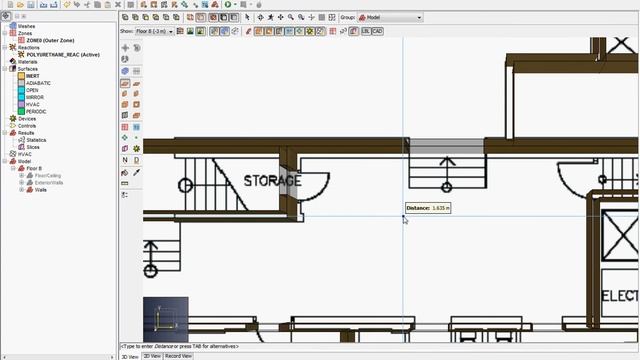Click the New file icon
The height and width of the screenshot is (360, 640).
pyautogui.click(x=10, y=4)
